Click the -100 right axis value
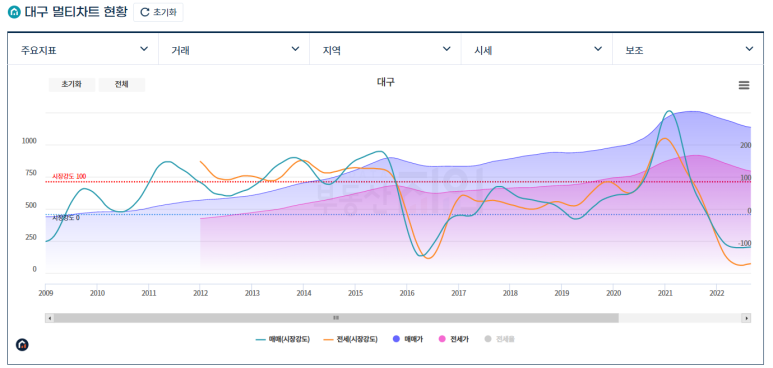The width and height of the screenshot is (773, 368). click(x=744, y=244)
